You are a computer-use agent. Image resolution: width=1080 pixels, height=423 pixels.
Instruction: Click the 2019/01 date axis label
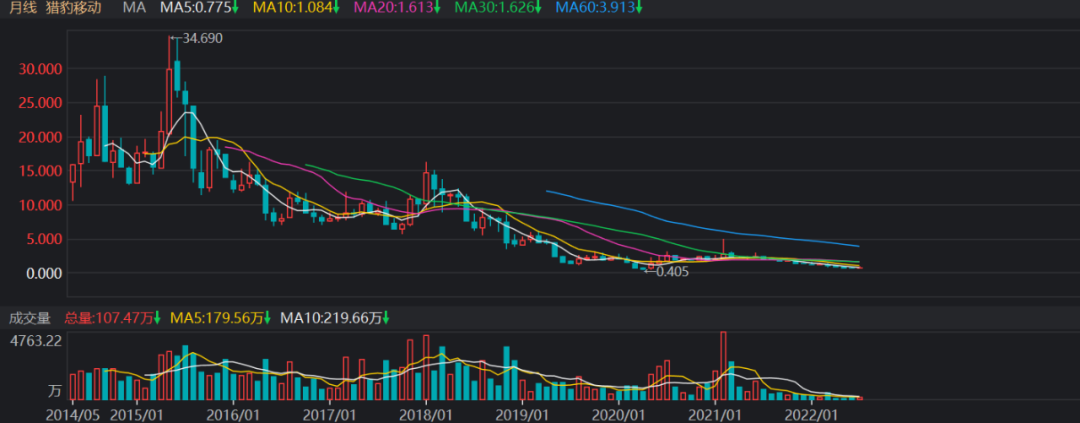(523, 416)
